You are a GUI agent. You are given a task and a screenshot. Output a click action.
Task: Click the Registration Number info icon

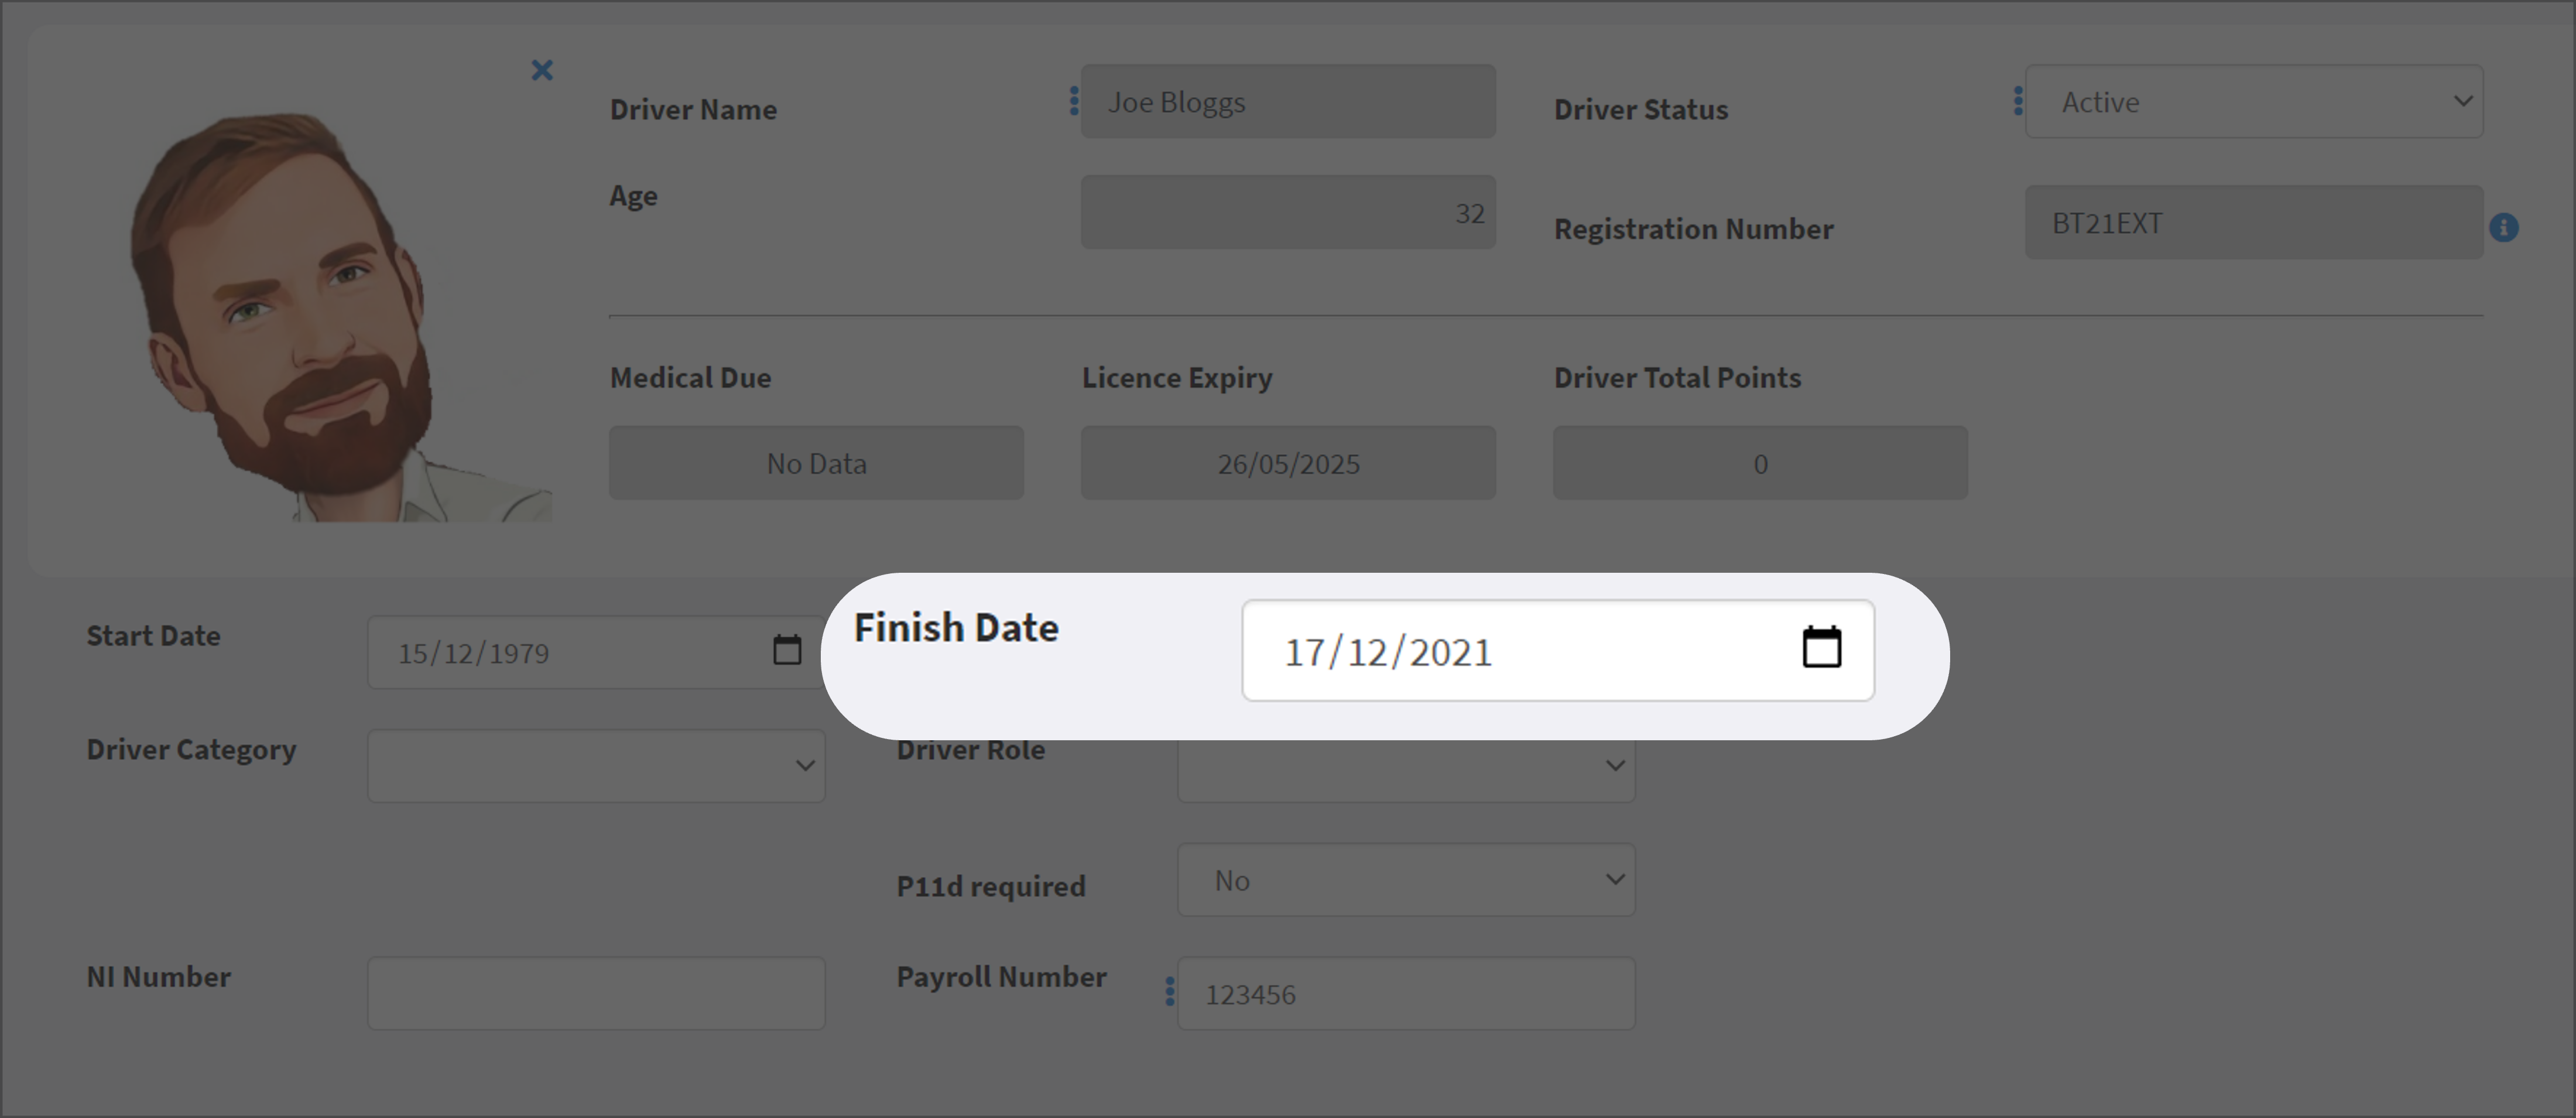(x=2504, y=228)
